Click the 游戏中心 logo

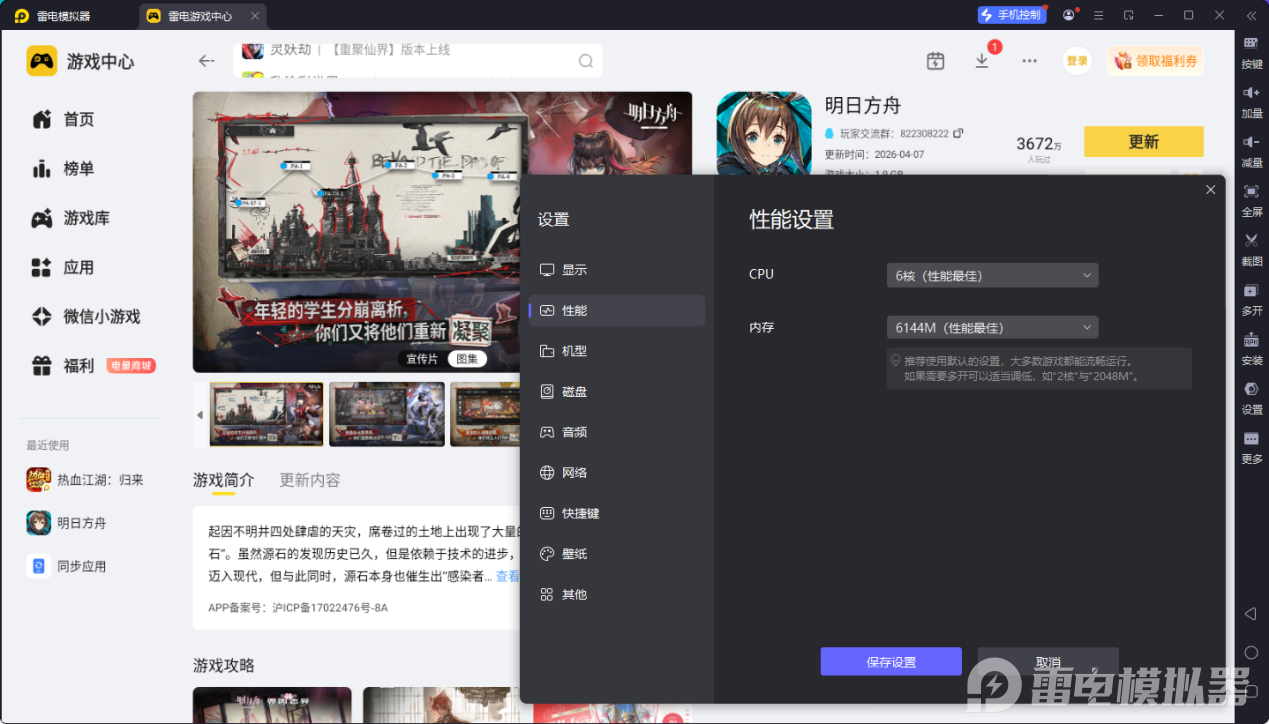pyautogui.click(x=80, y=61)
